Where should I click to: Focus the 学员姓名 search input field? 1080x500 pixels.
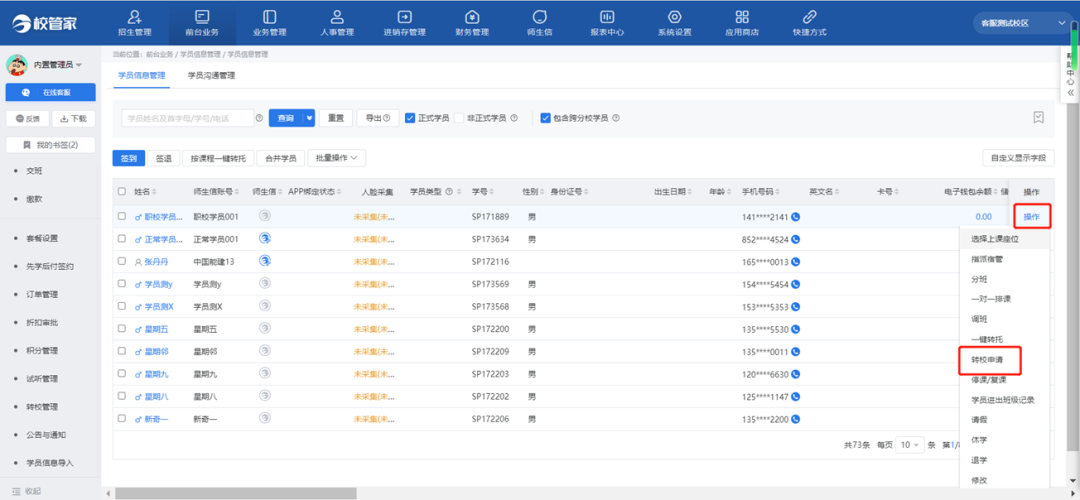point(187,118)
